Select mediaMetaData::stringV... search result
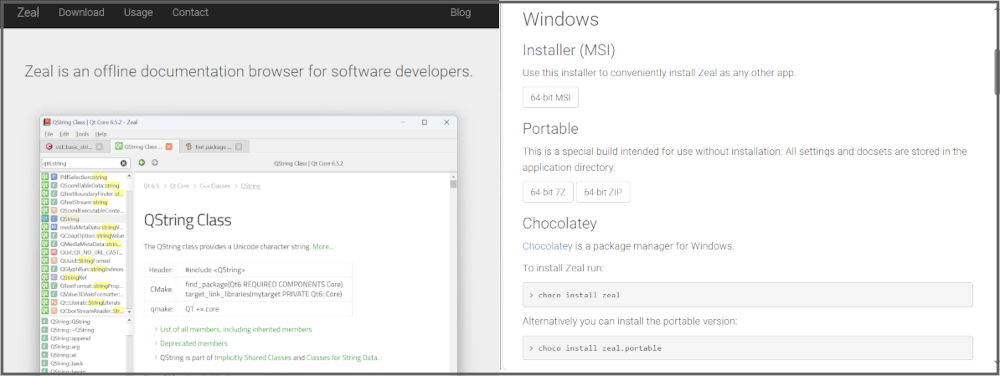This screenshot has width=1000, height=376. (x=84, y=227)
